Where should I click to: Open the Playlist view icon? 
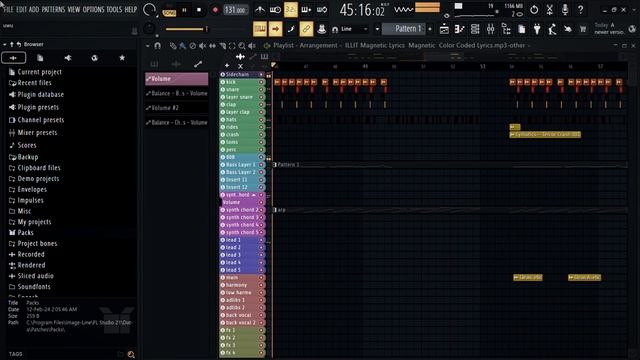click(x=444, y=29)
